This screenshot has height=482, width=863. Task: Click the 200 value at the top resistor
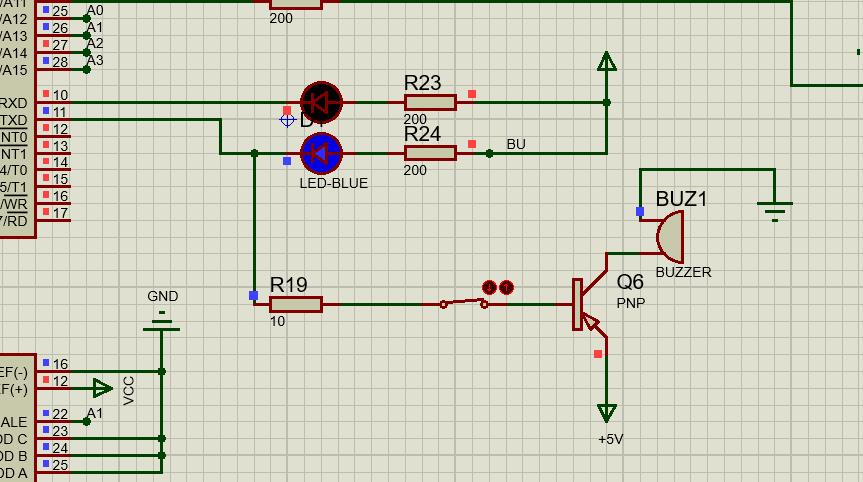(x=281, y=18)
